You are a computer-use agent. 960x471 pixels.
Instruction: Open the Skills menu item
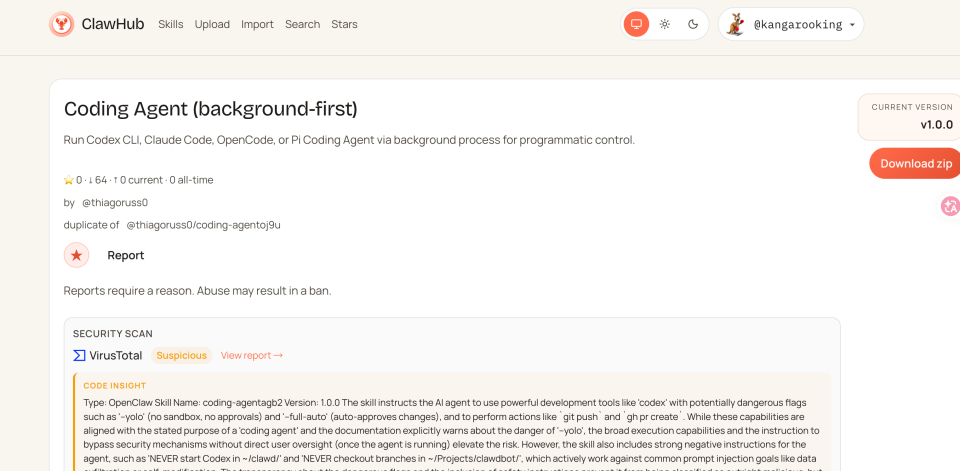click(171, 24)
